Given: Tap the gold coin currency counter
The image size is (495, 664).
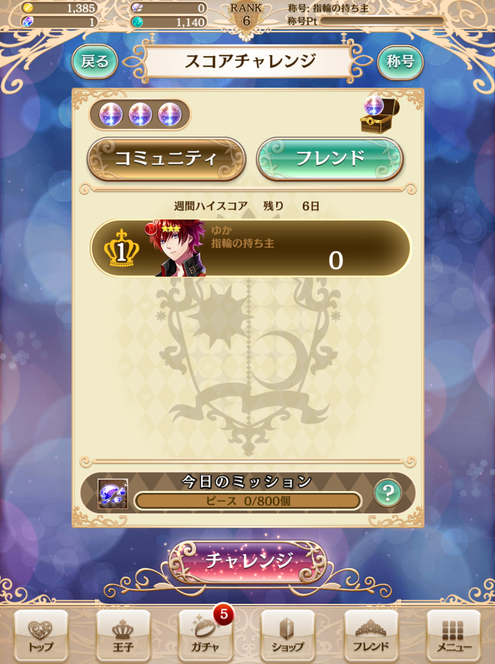Looking at the screenshot, I should (59, 8).
